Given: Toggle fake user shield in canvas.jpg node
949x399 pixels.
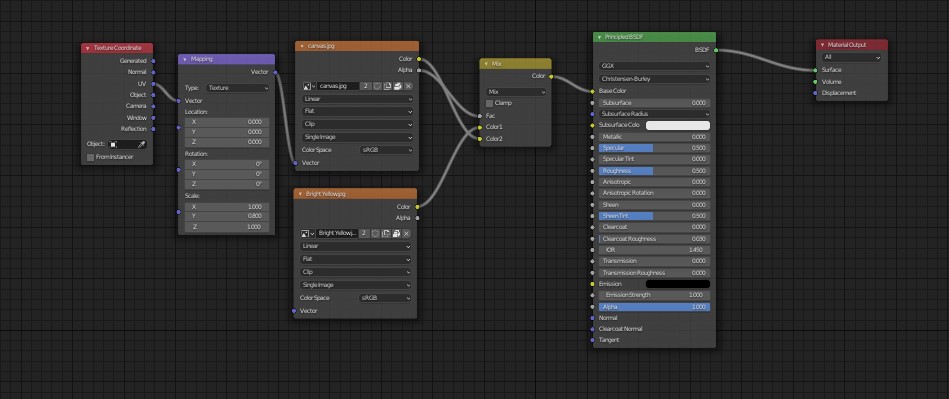Looking at the screenshot, I should pyautogui.click(x=377, y=86).
